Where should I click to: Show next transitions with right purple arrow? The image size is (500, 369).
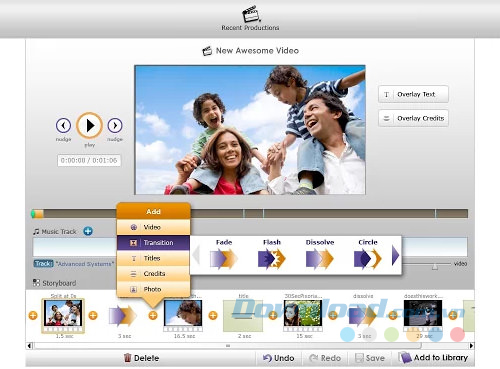[x=395, y=255]
